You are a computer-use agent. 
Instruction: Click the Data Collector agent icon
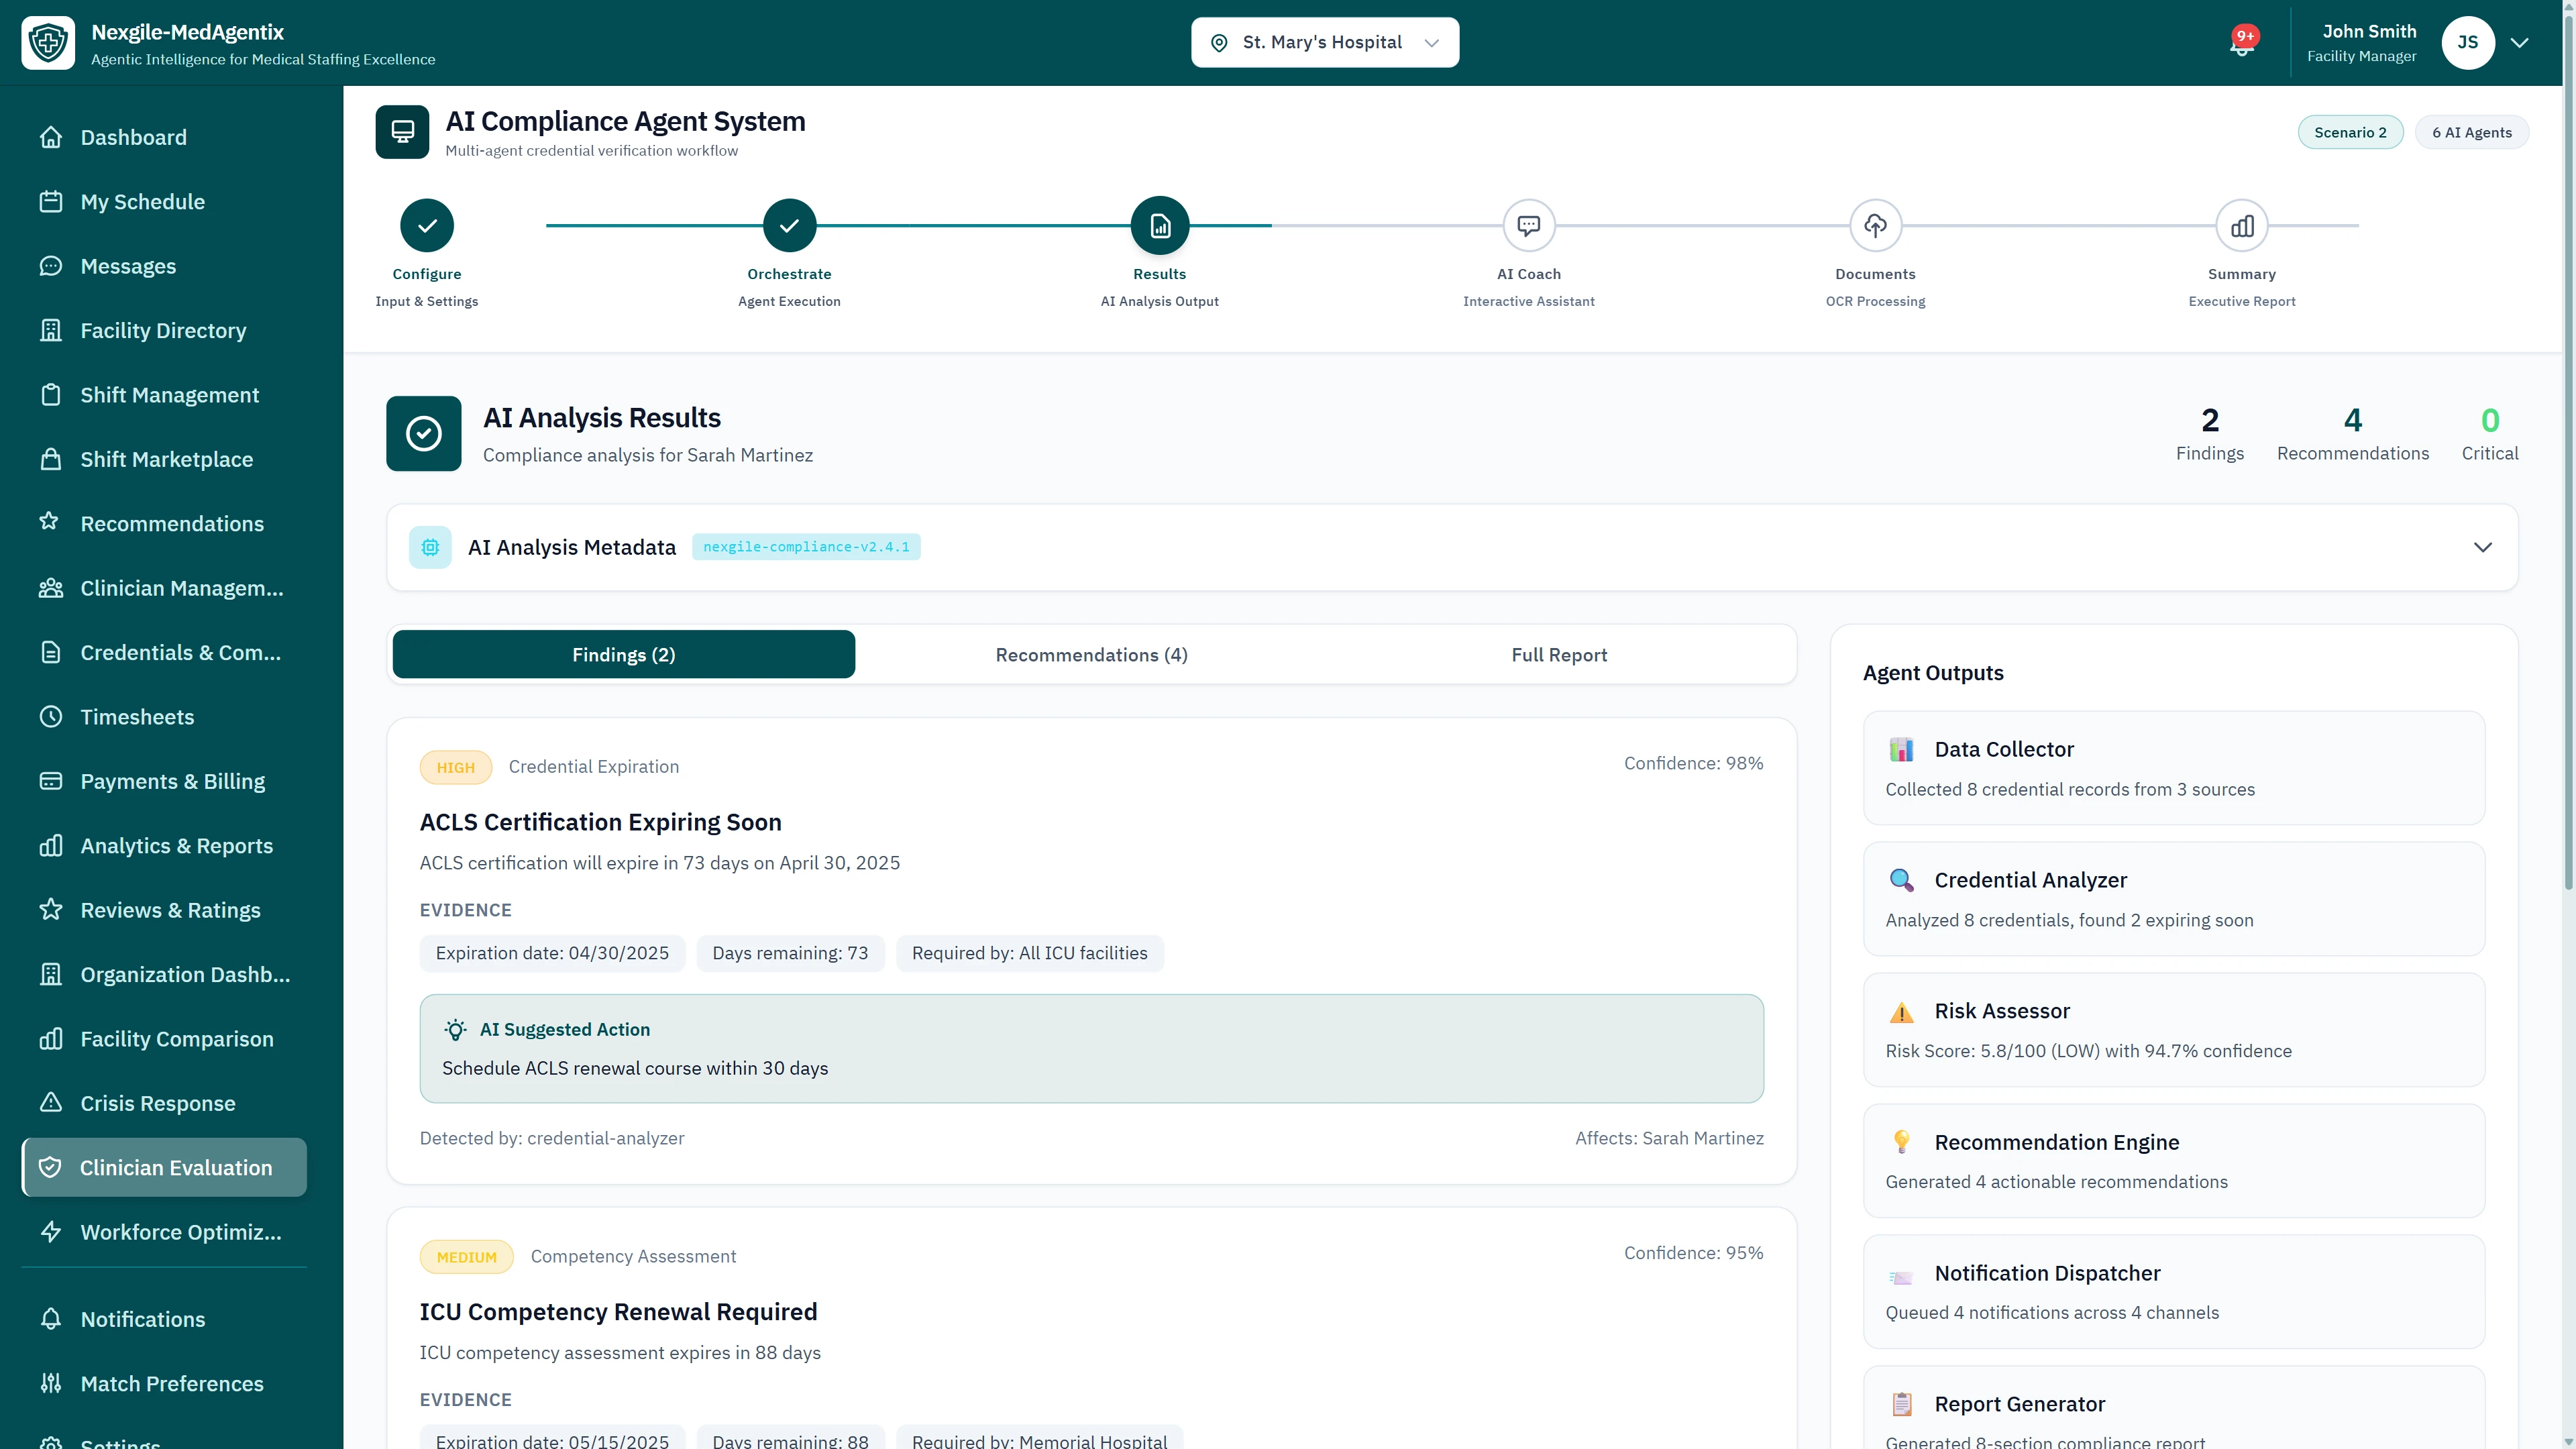pyautogui.click(x=1902, y=748)
